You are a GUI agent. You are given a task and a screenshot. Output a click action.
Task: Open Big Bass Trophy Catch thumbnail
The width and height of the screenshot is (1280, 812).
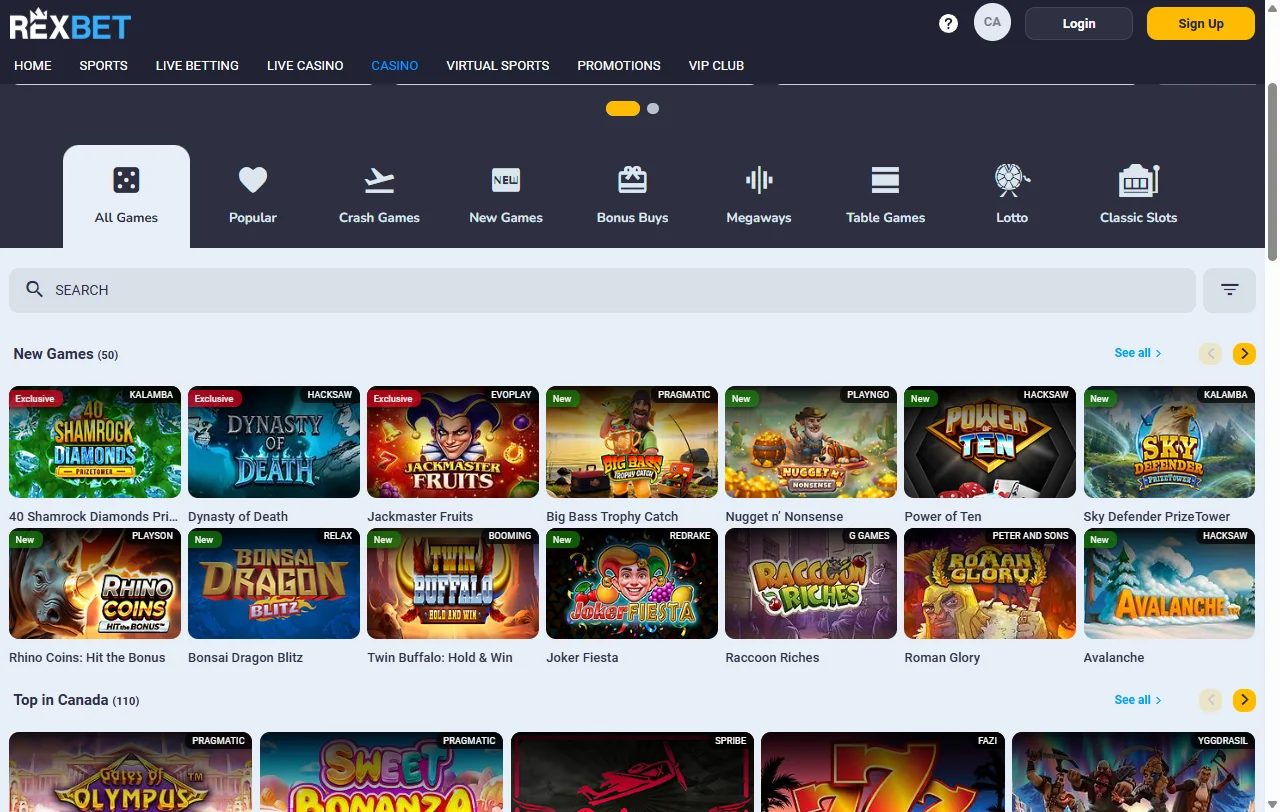632,442
